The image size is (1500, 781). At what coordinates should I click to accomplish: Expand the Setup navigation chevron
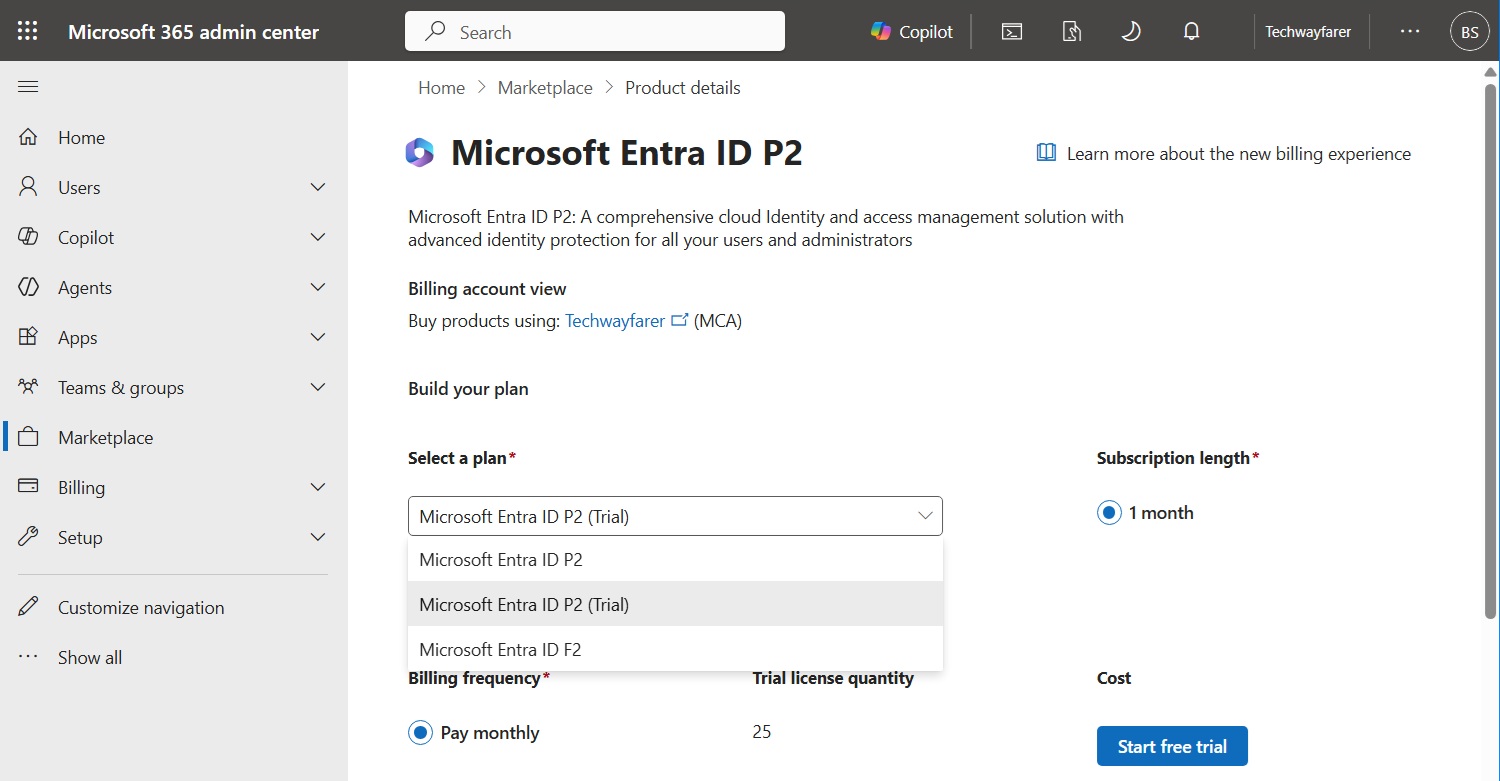pos(318,537)
